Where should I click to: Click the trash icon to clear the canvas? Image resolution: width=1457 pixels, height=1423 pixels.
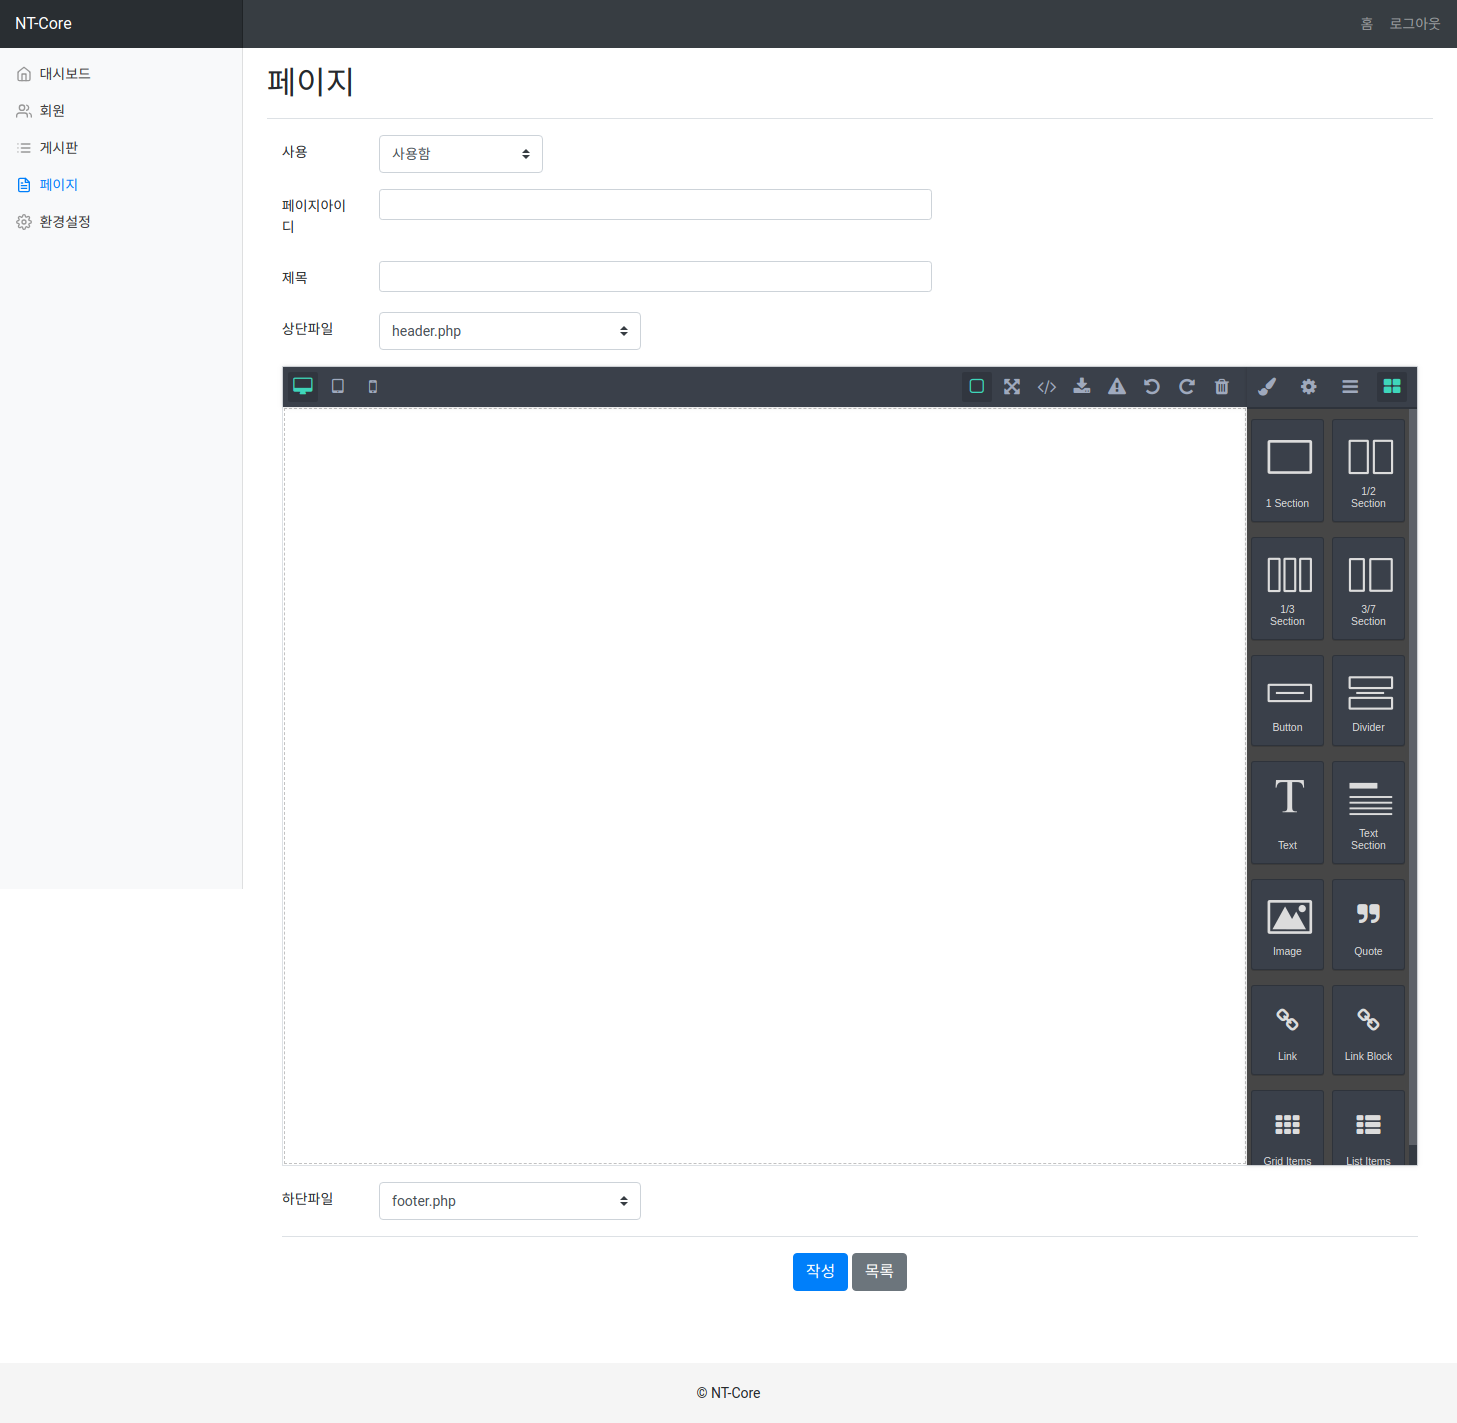(1222, 387)
